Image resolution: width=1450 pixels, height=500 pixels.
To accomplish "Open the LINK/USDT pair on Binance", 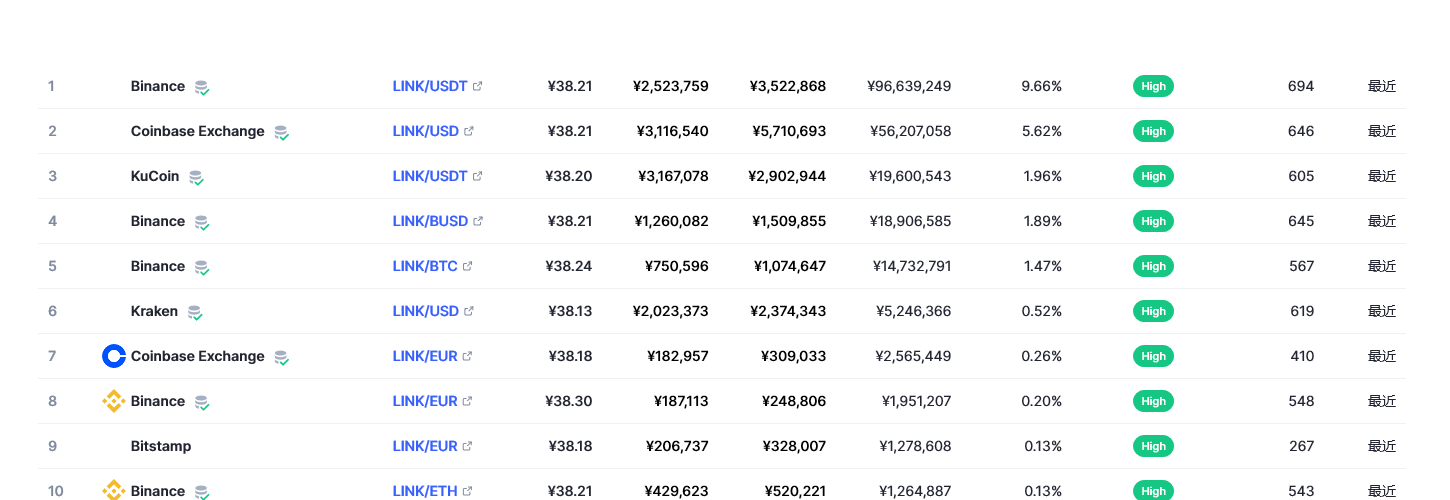I will (x=430, y=86).
